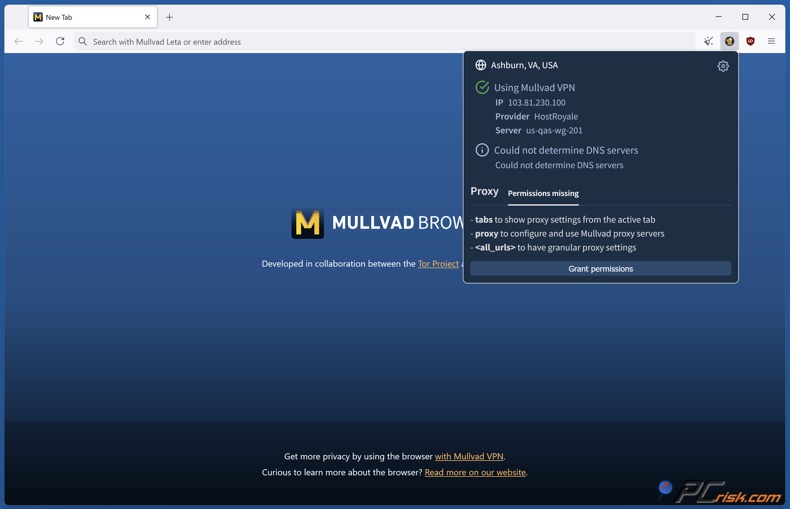
Task: Click the provider name HostRoyale
Action: pyautogui.click(x=556, y=116)
